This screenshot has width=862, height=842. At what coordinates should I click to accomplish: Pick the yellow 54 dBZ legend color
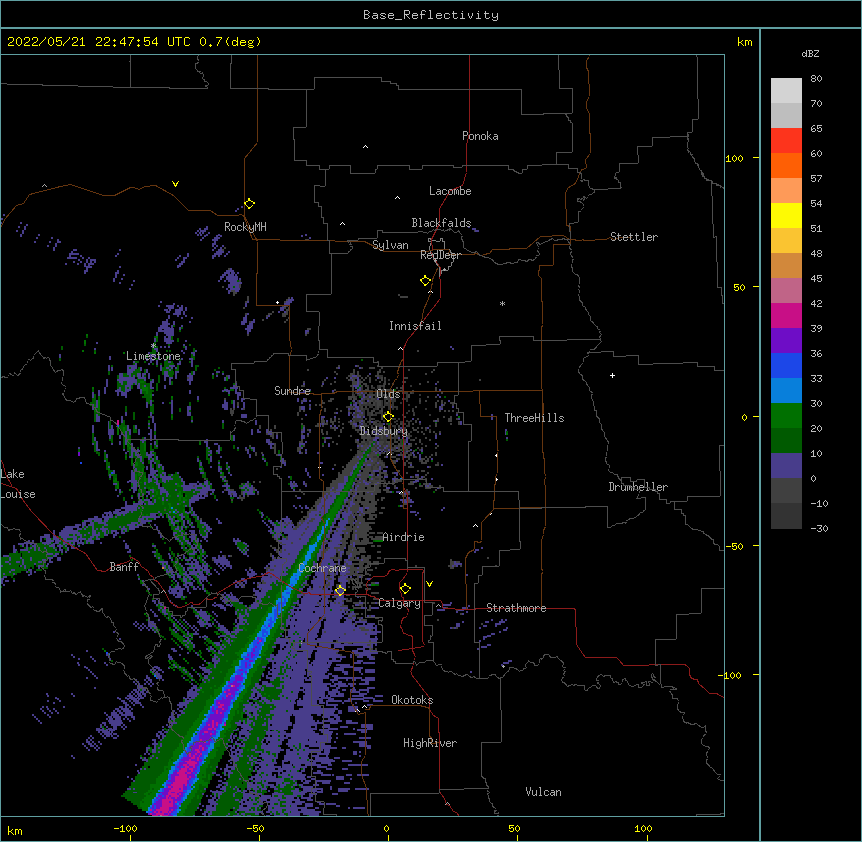click(786, 215)
